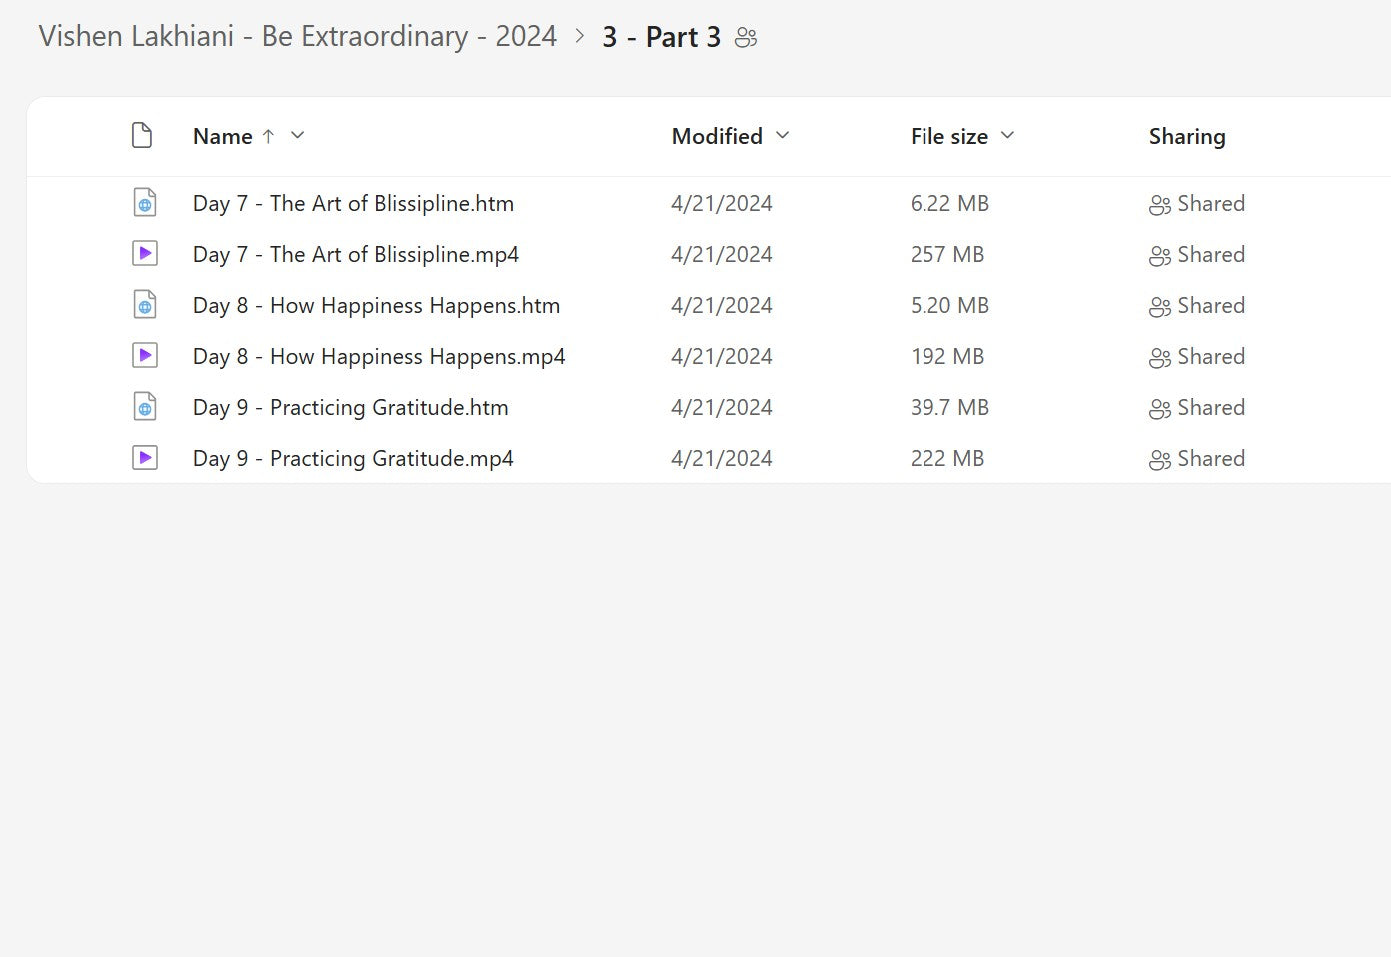Expand the Modified column options

point(783,136)
